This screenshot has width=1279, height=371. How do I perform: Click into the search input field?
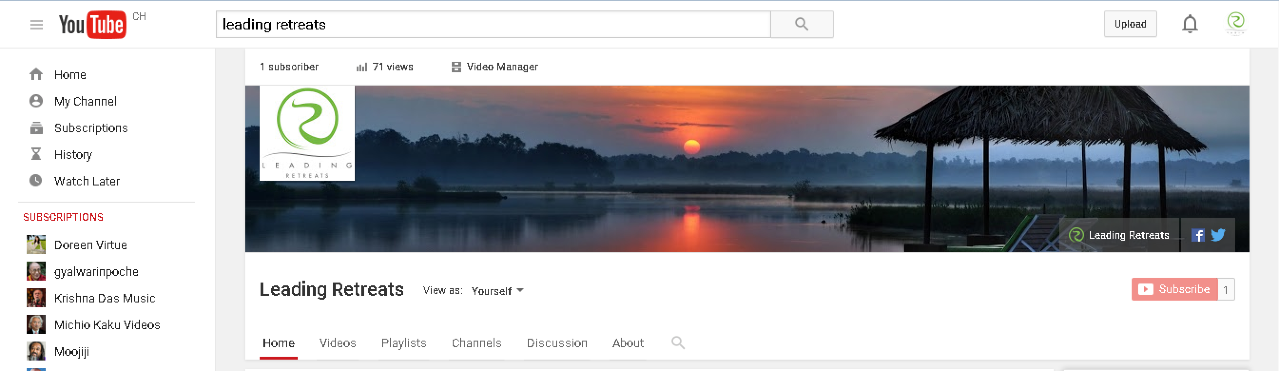click(x=493, y=25)
